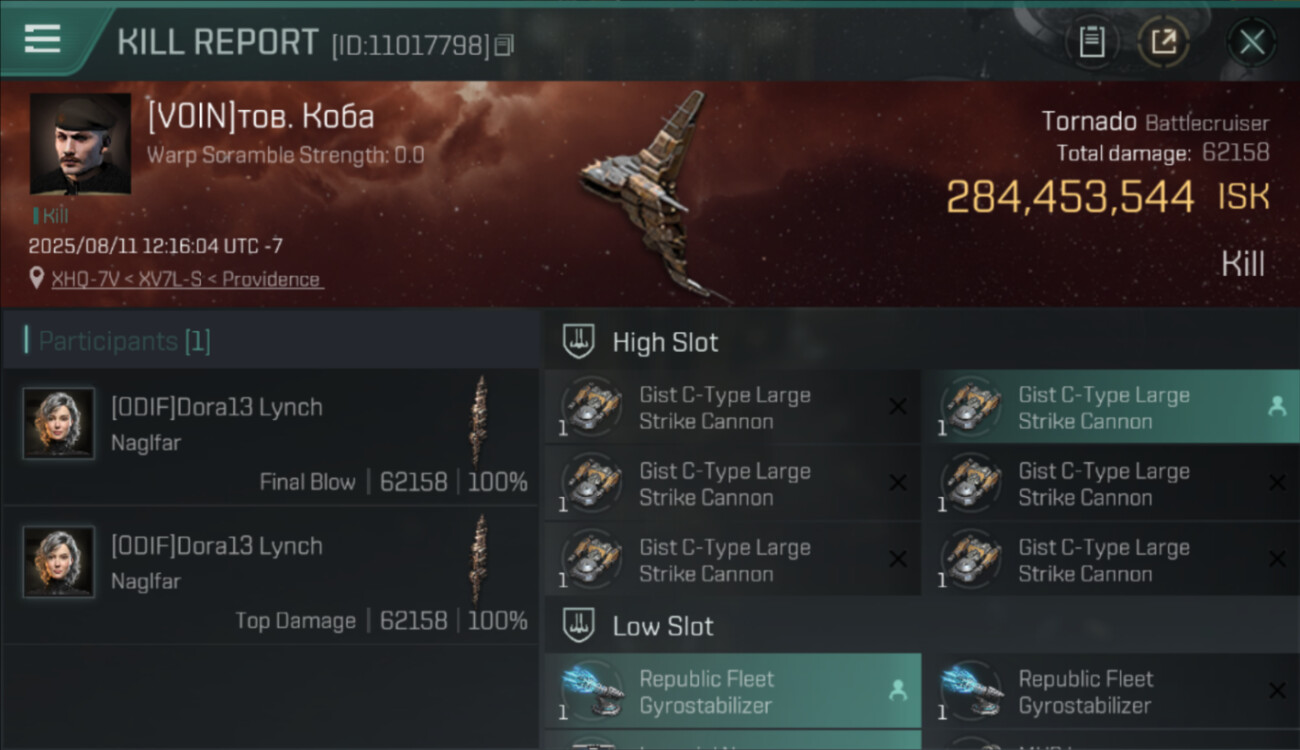Close the kill report window

[x=1251, y=42]
